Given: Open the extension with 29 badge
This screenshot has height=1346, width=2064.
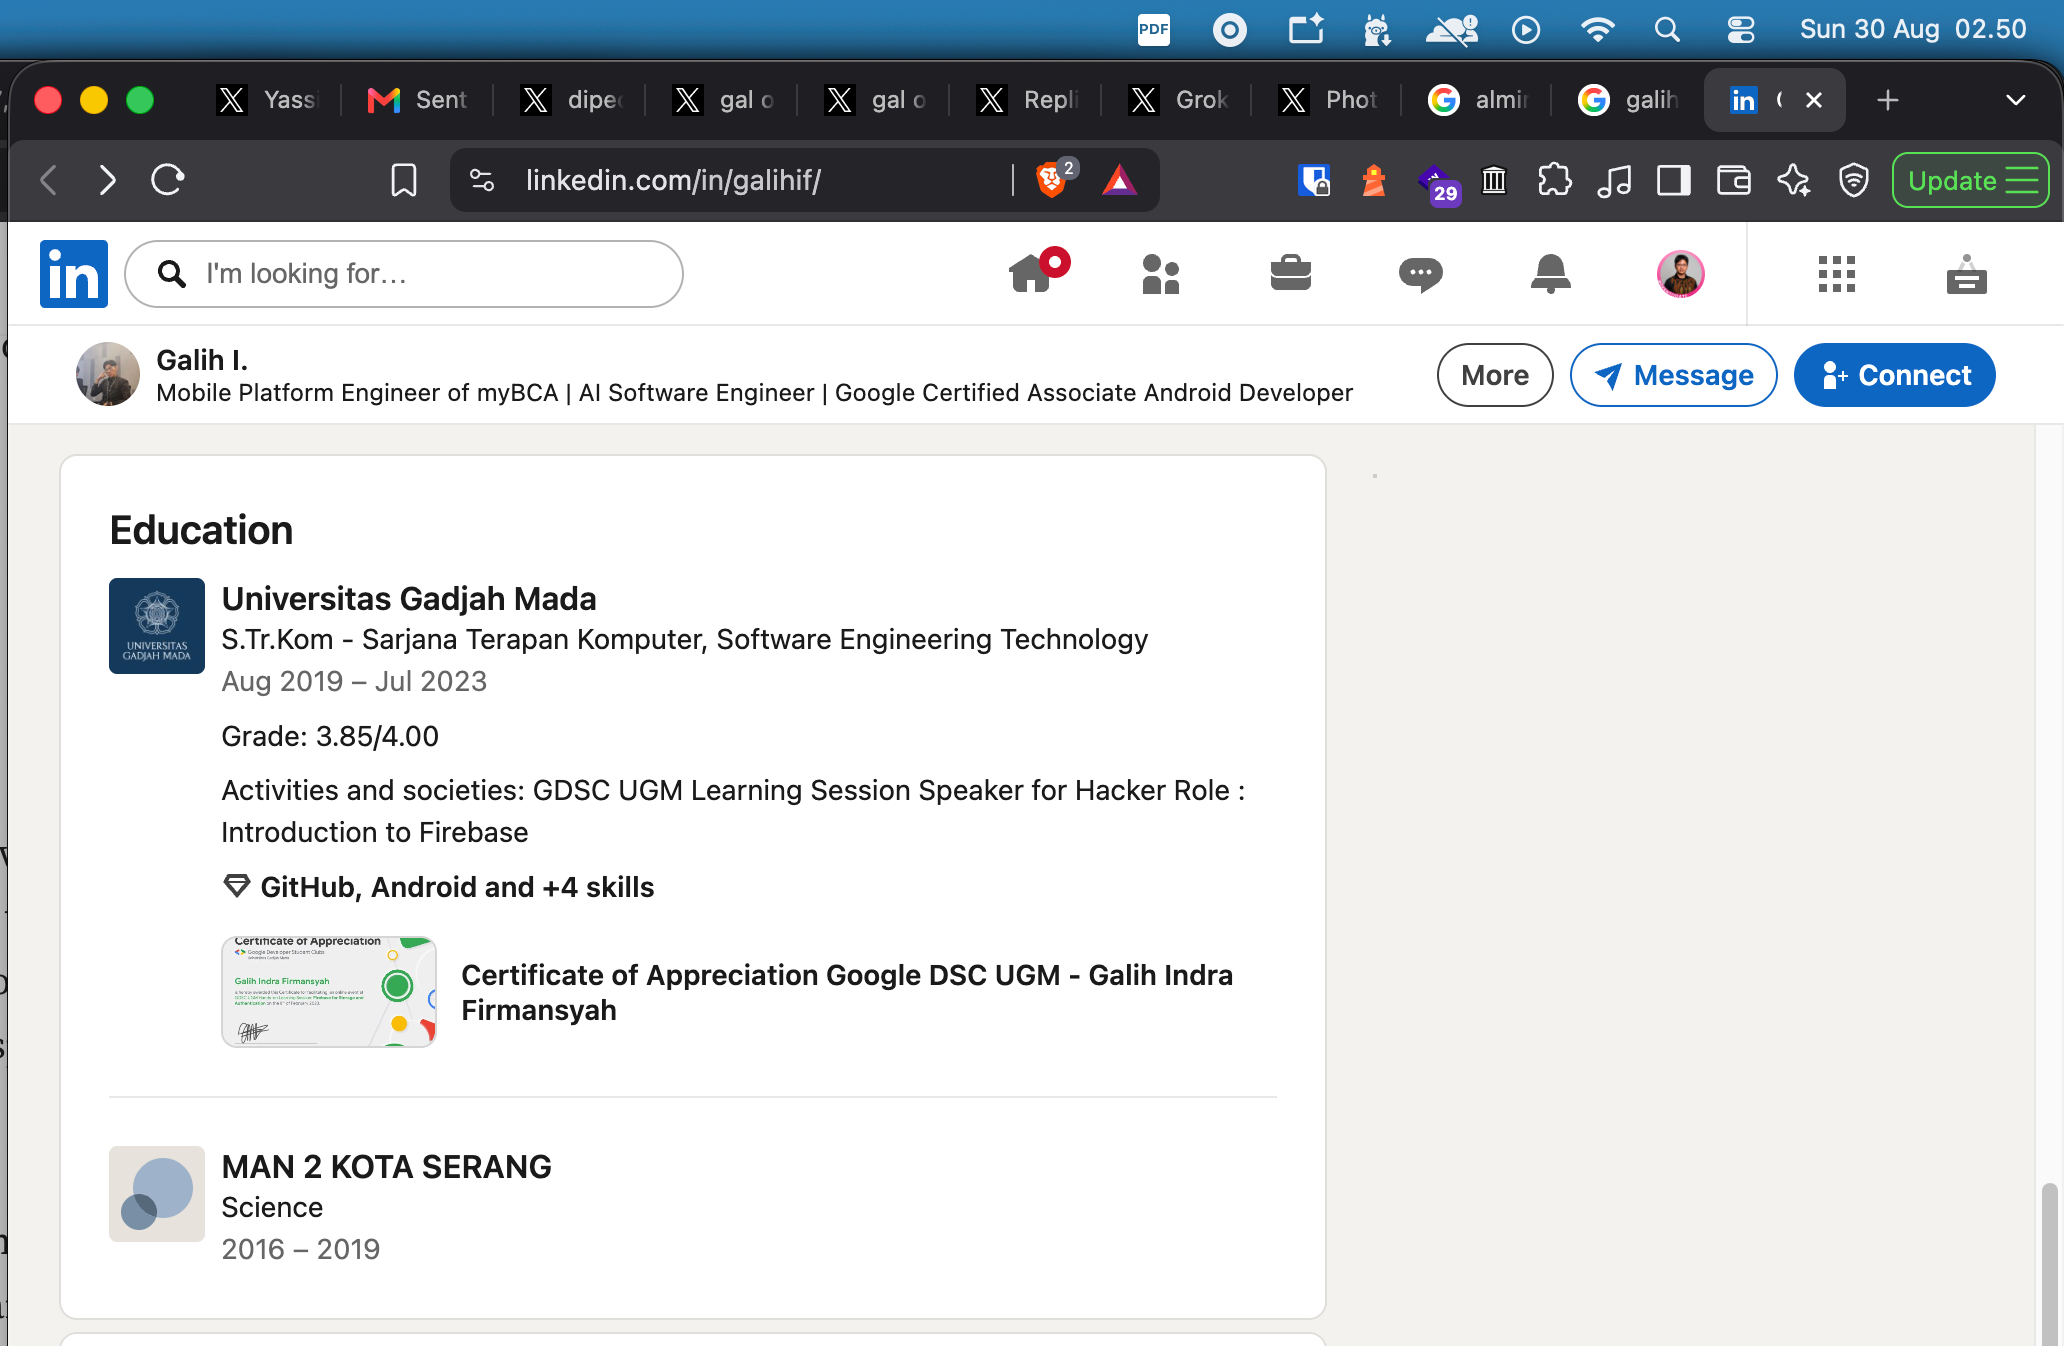Looking at the screenshot, I should [x=1439, y=184].
